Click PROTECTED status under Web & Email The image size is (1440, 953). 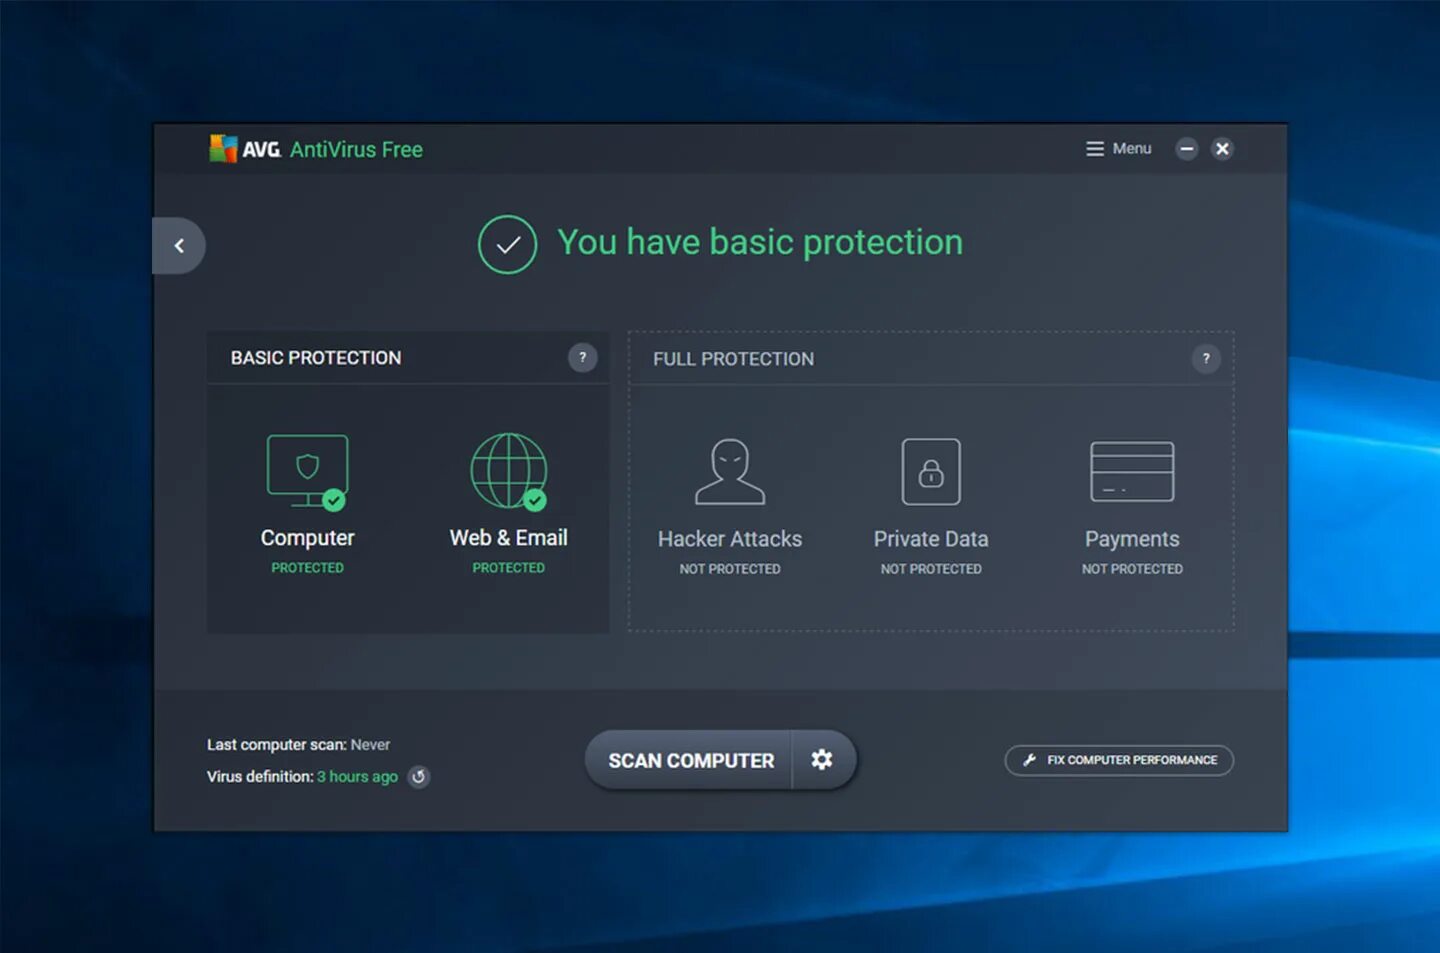click(509, 568)
